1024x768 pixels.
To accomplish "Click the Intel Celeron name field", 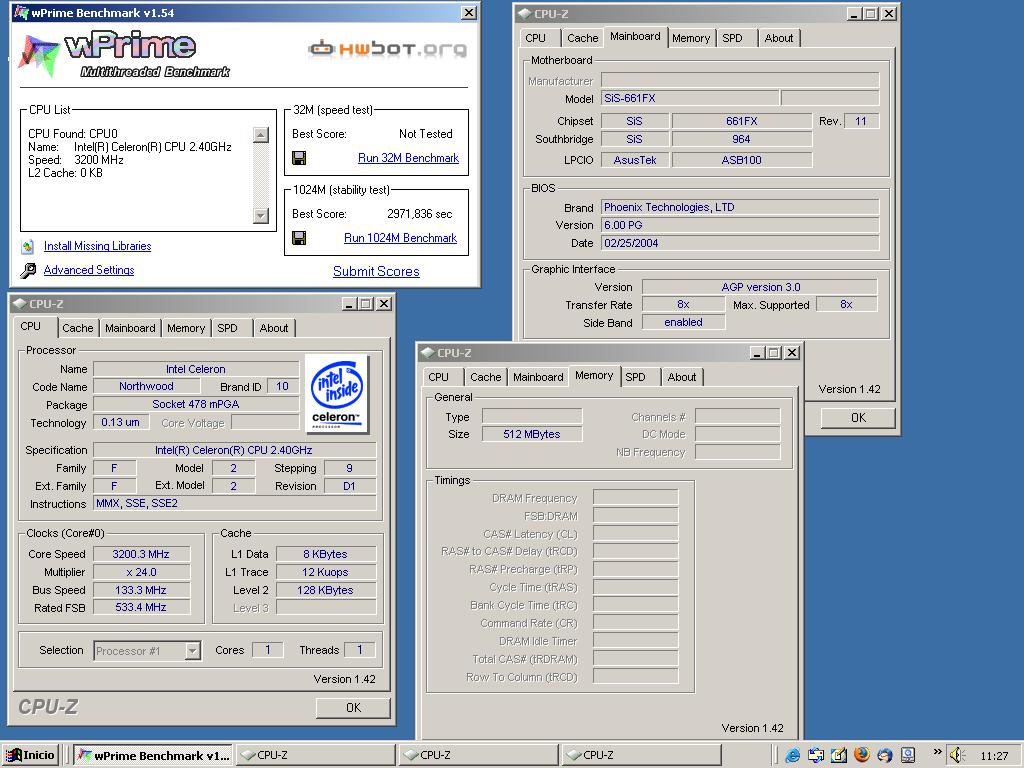I will click(196, 369).
